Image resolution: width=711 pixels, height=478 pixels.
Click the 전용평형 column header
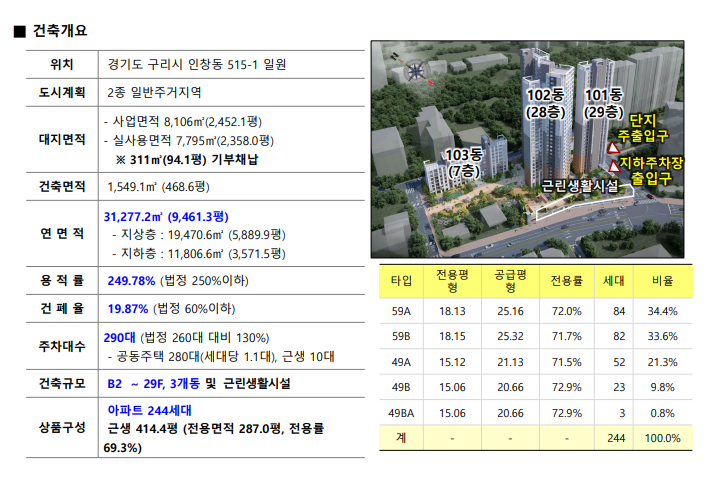click(x=452, y=281)
